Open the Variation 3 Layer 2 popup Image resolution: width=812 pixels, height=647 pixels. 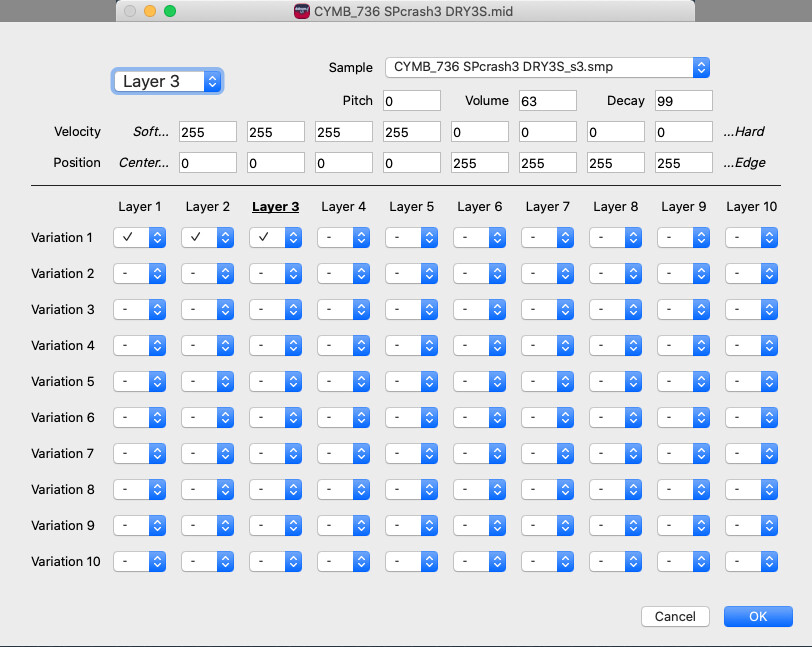(x=208, y=309)
